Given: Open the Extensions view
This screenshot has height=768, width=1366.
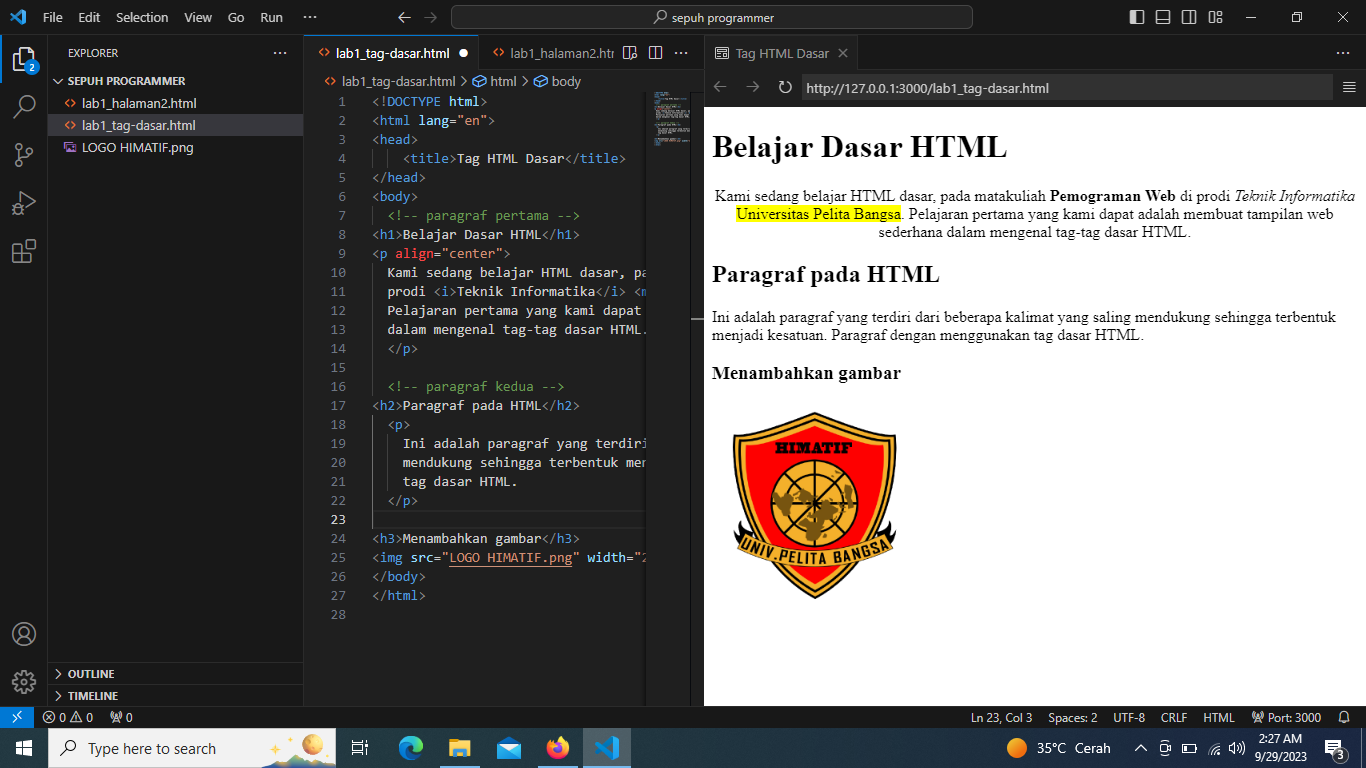Looking at the screenshot, I should pos(24,251).
